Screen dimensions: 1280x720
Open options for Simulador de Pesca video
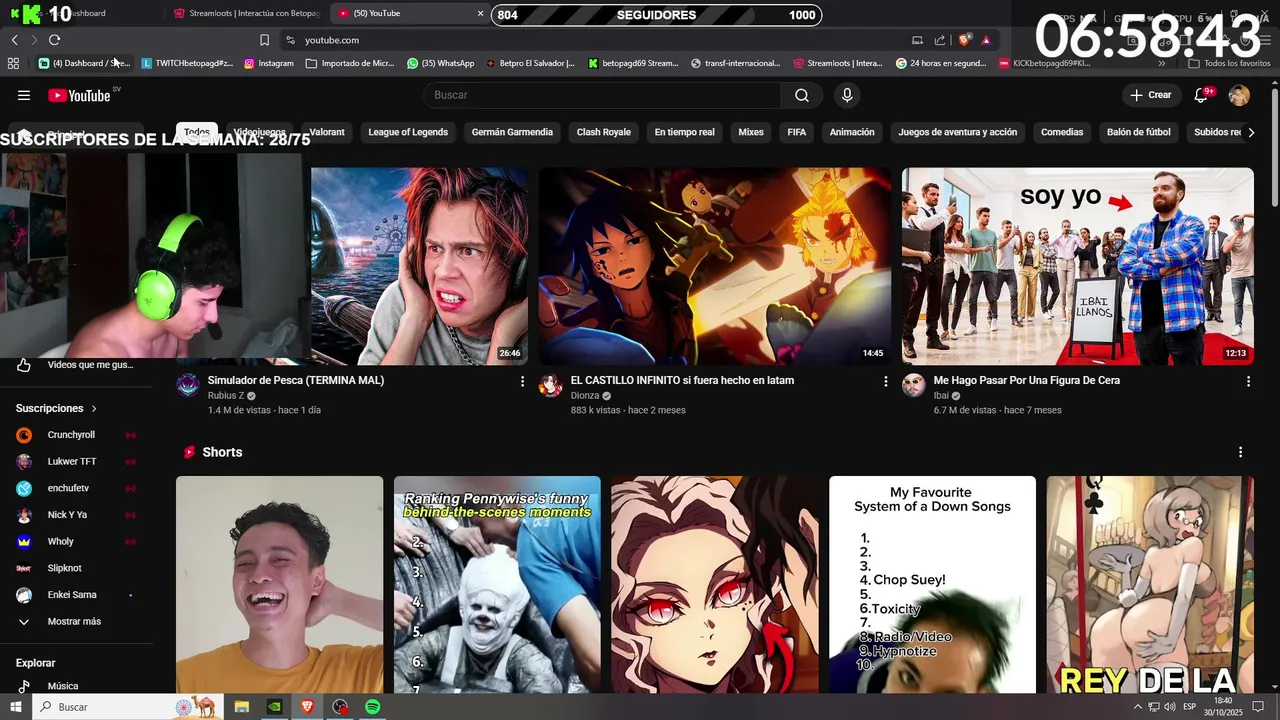tap(522, 381)
